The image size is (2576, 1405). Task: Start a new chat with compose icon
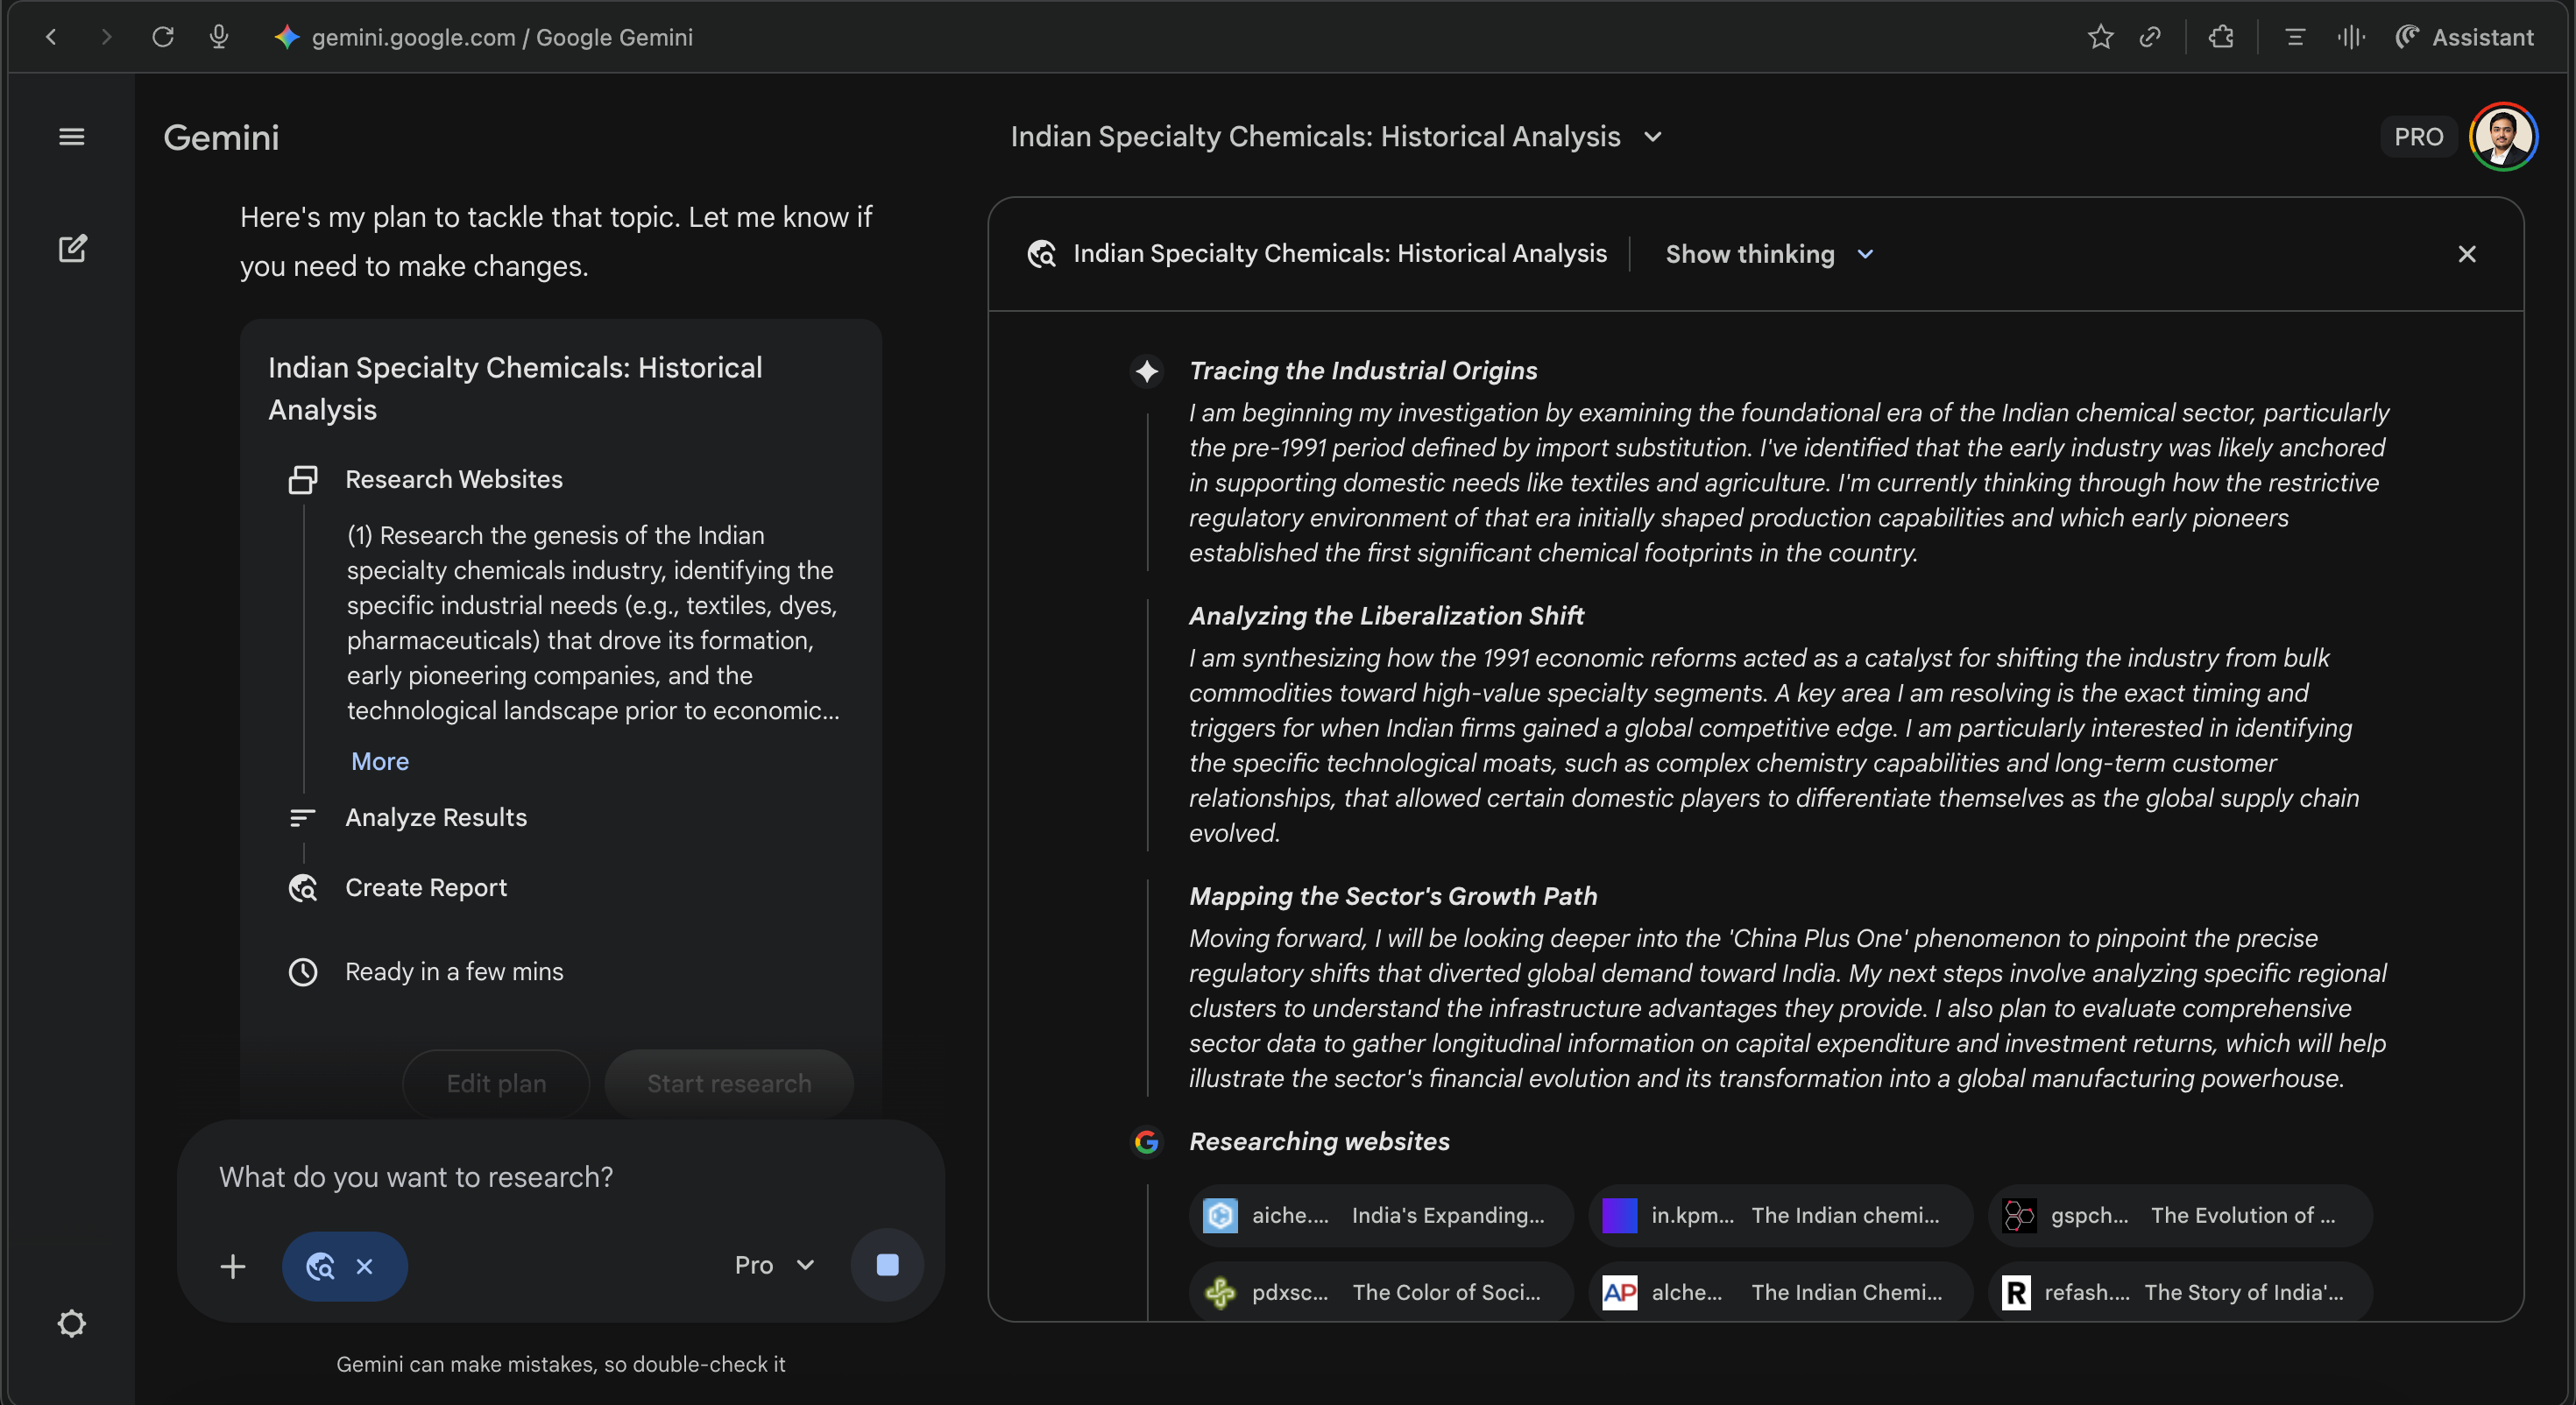72,248
